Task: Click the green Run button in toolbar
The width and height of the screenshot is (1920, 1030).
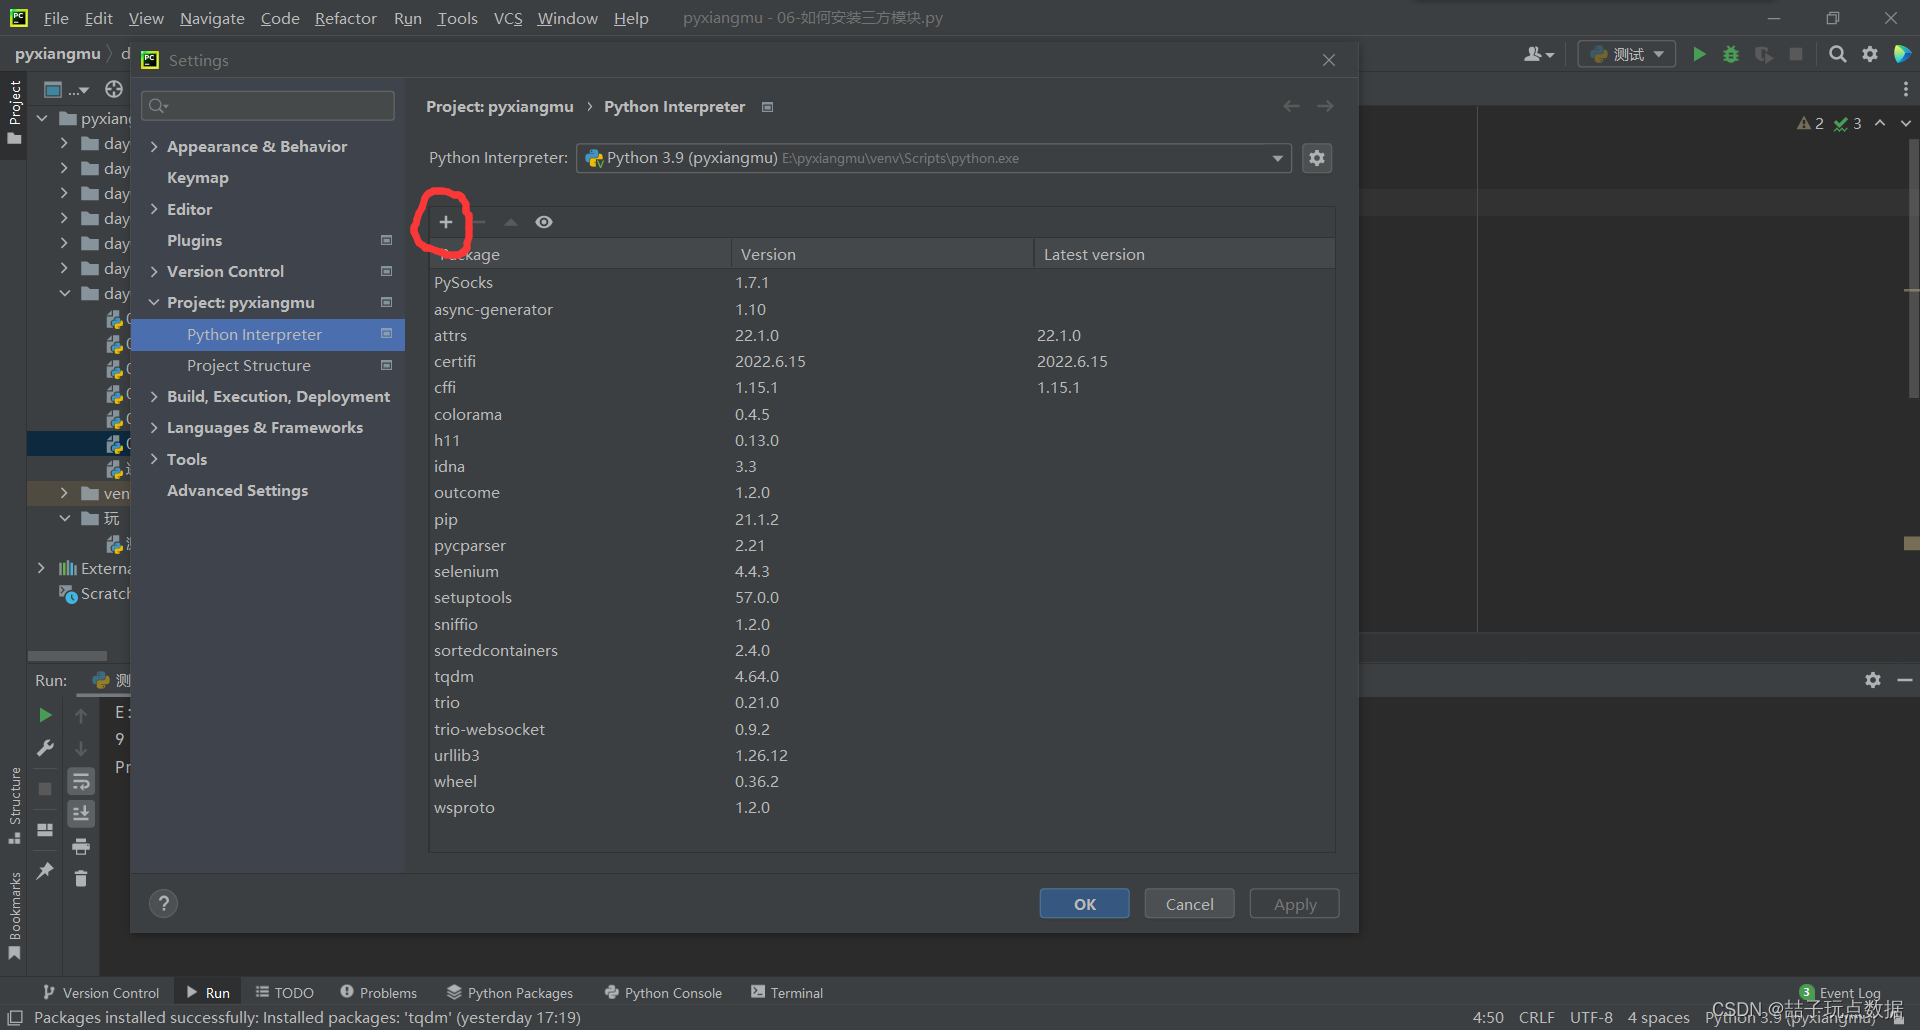Action: click(1699, 54)
